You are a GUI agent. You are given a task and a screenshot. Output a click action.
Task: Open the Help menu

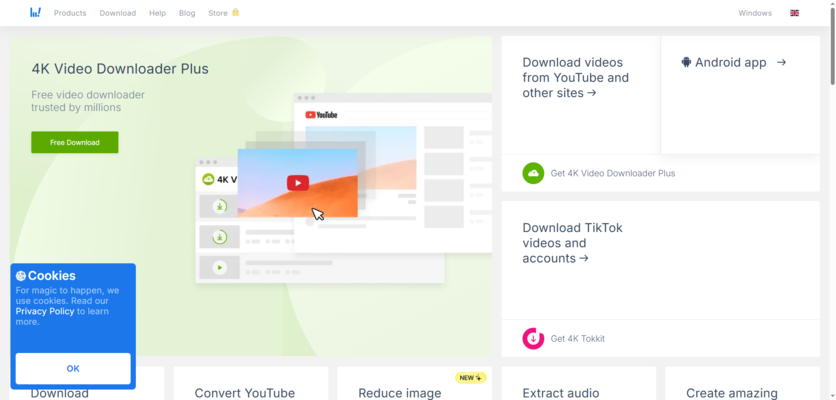coord(157,13)
